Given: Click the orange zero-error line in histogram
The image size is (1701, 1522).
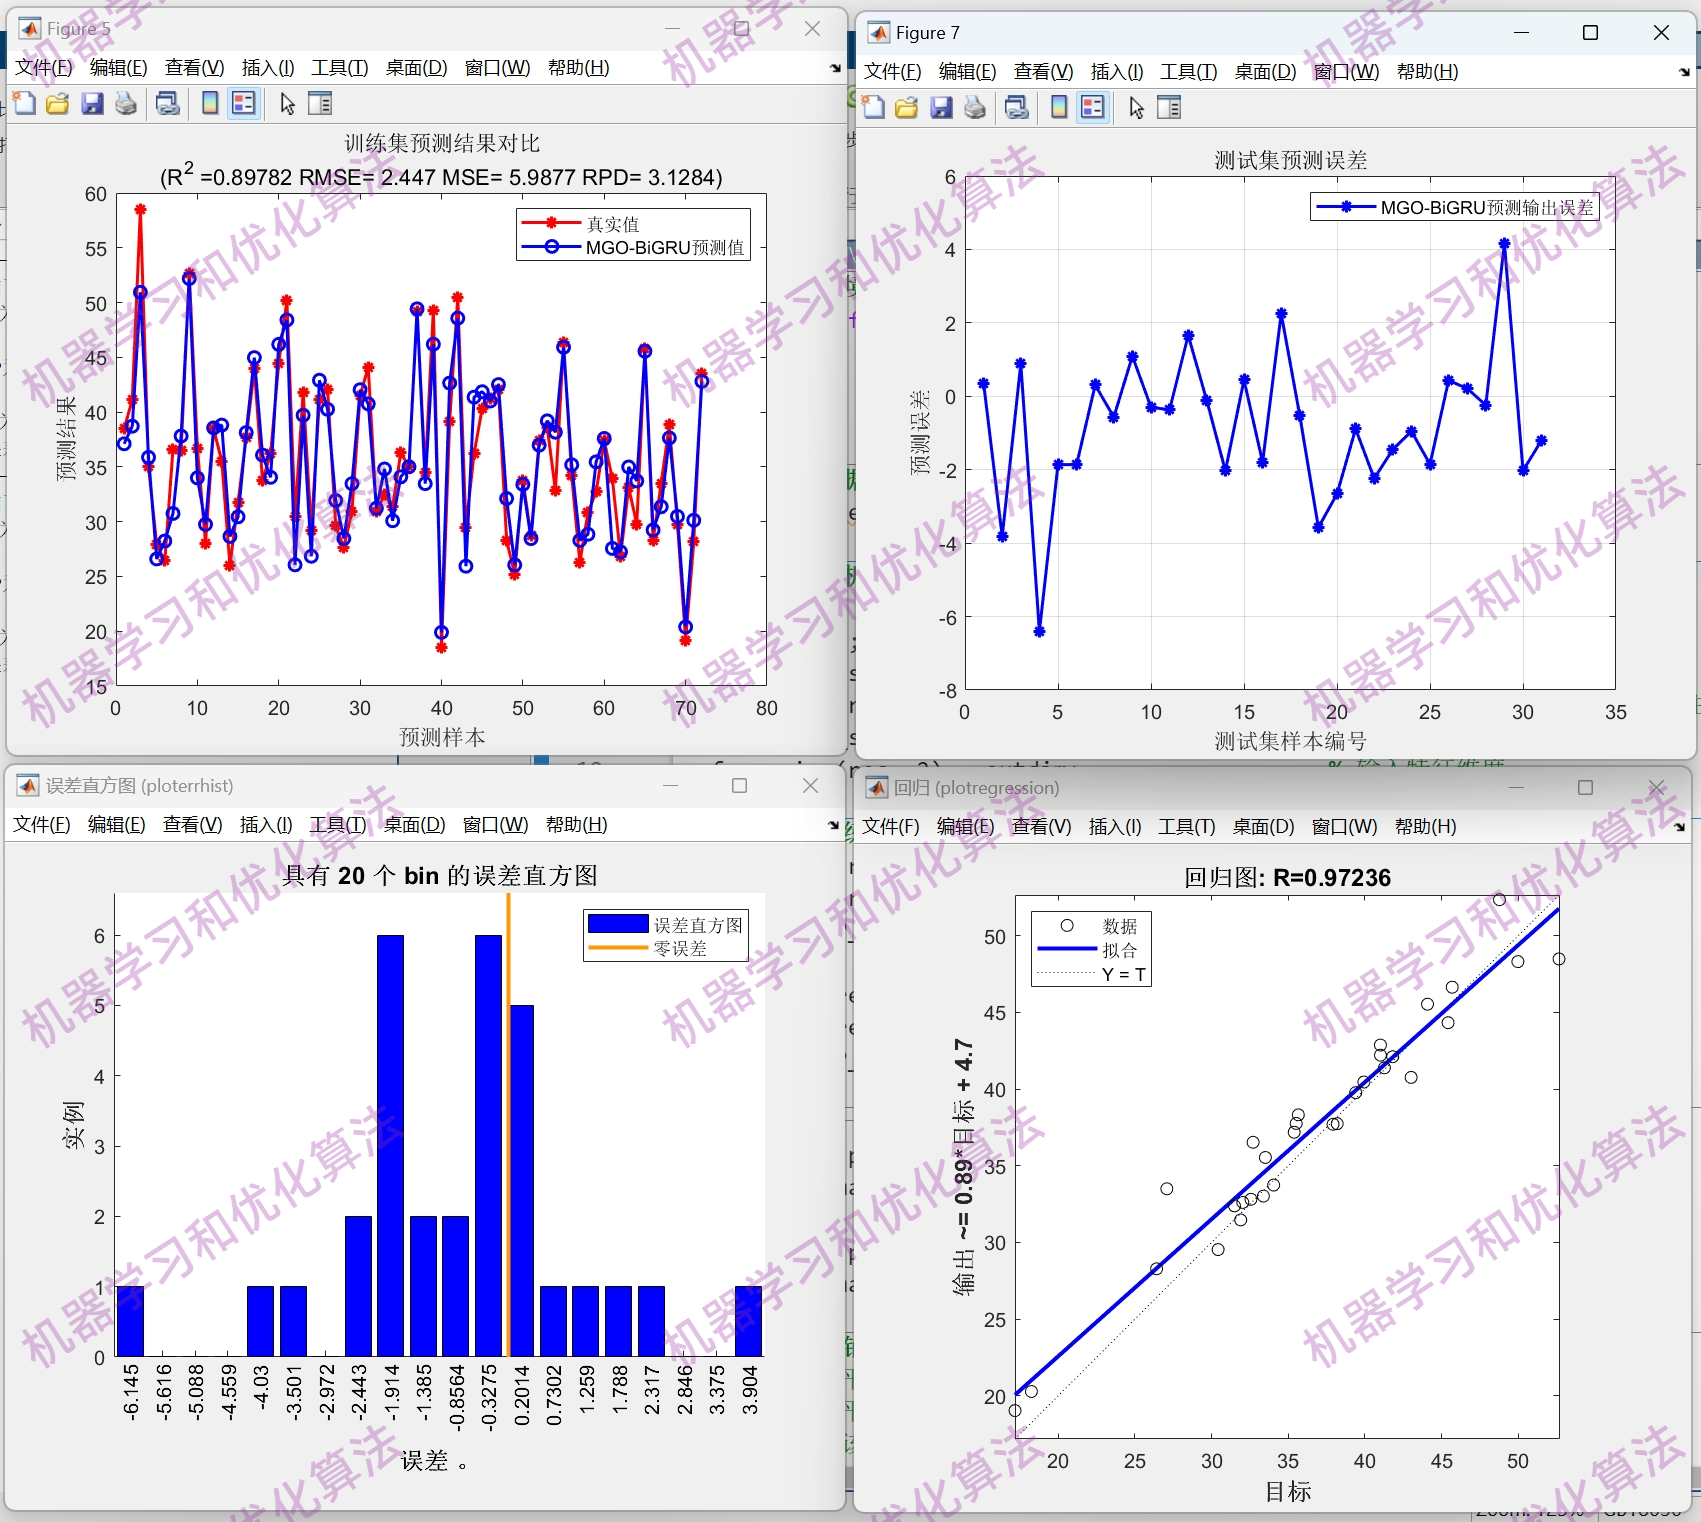Looking at the screenshot, I should pyautogui.click(x=508, y=1125).
